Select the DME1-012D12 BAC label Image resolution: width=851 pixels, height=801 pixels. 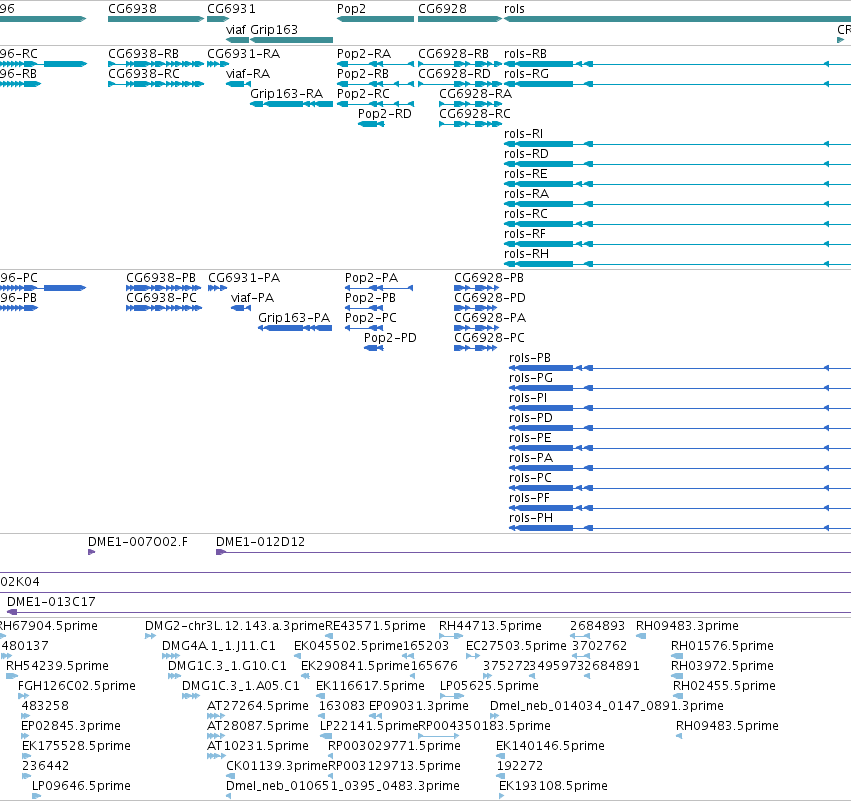point(260,542)
